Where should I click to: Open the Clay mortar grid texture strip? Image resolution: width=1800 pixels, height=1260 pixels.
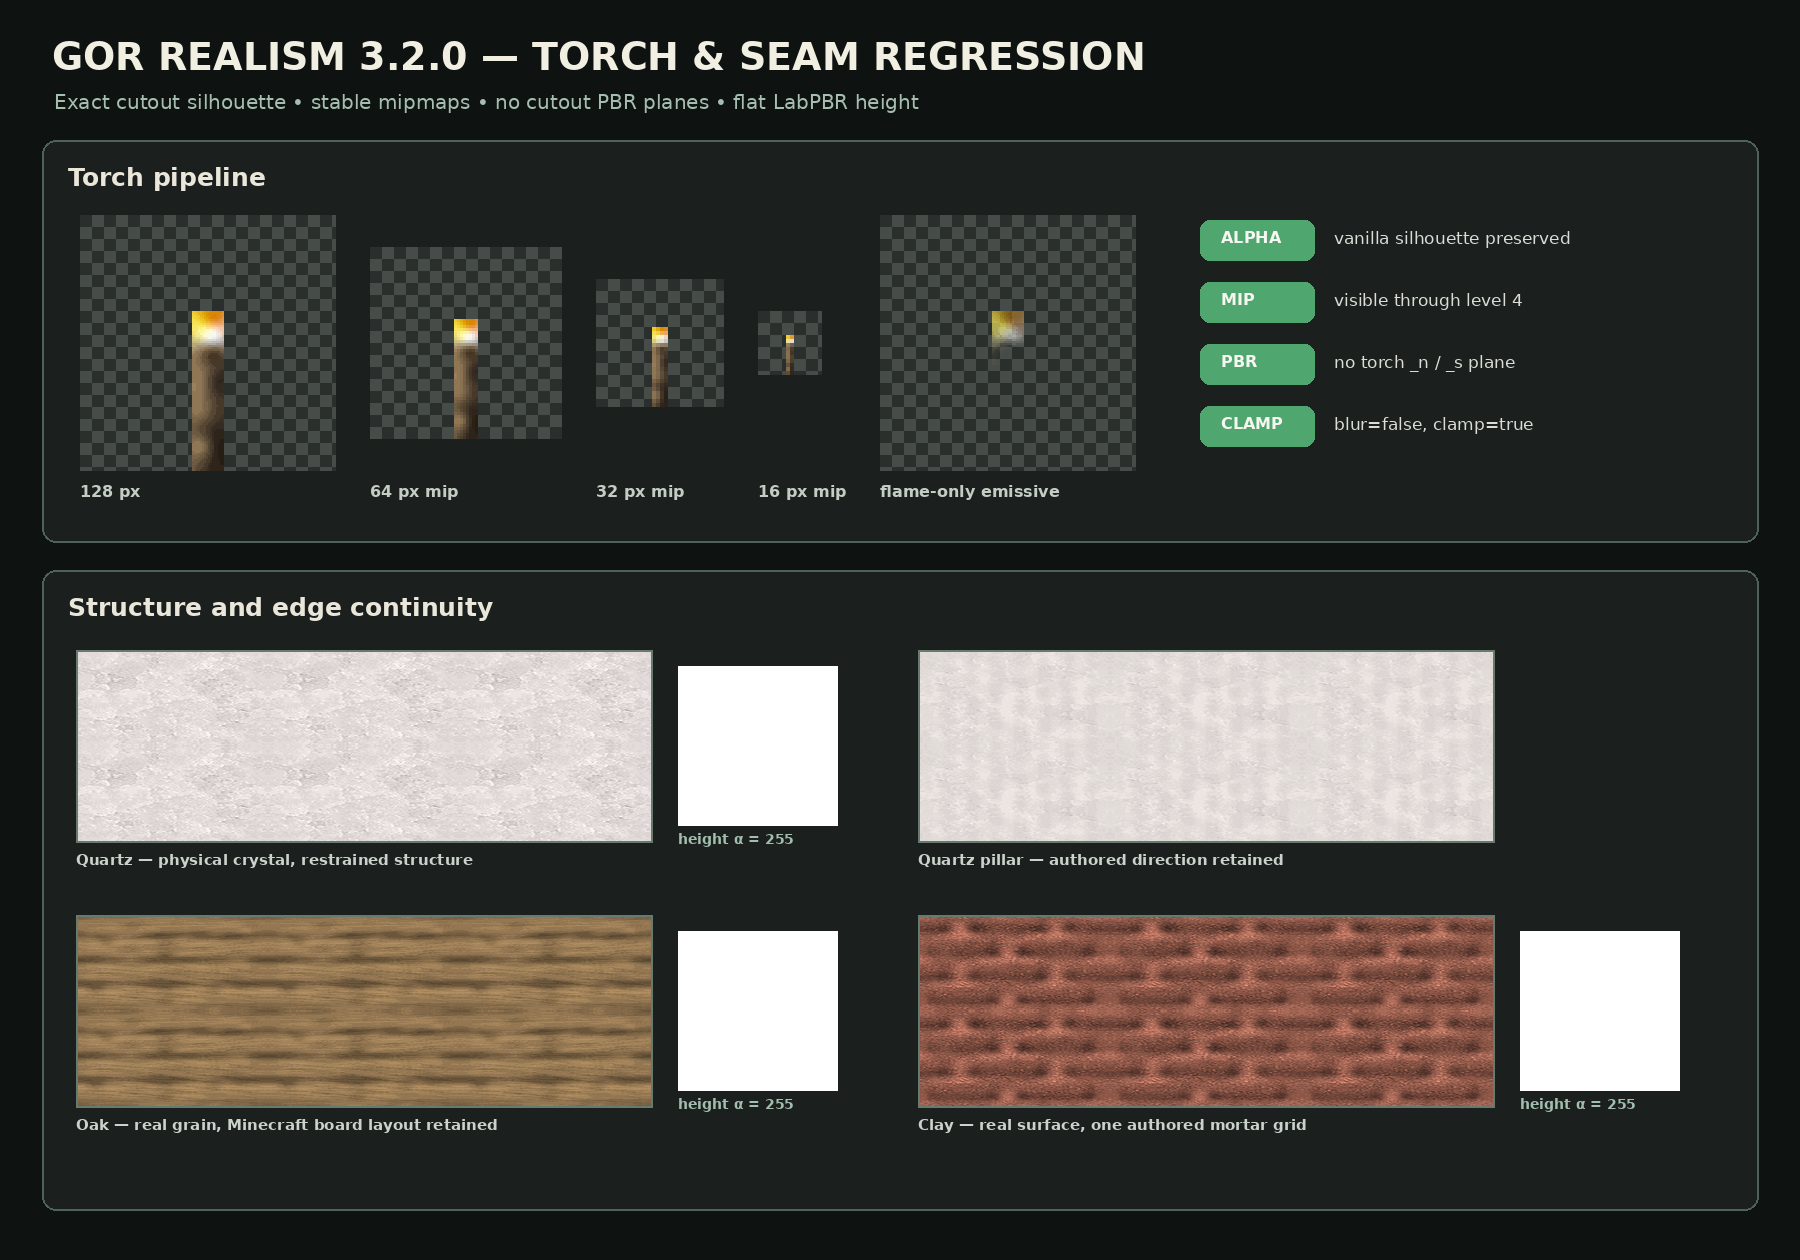pos(1206,1011)
